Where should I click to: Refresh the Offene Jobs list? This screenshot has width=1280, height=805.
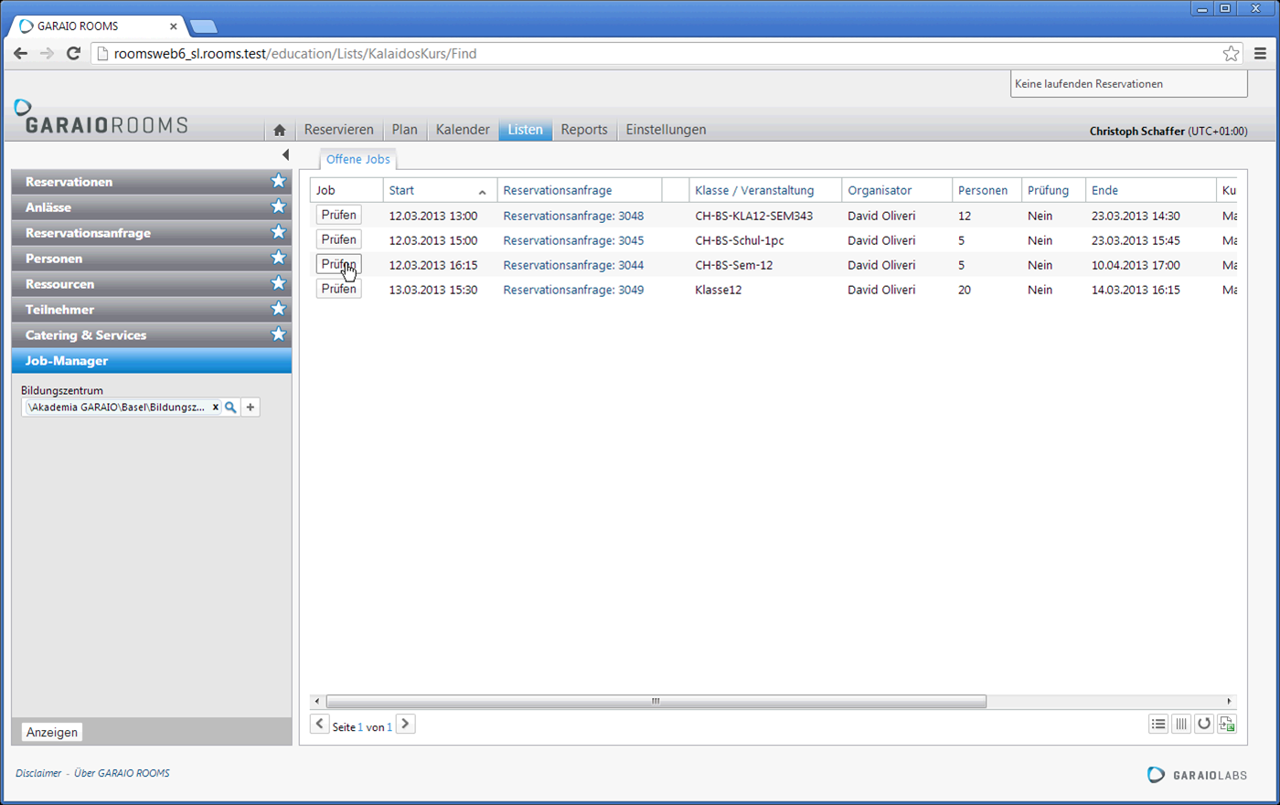pos(1204,724)
